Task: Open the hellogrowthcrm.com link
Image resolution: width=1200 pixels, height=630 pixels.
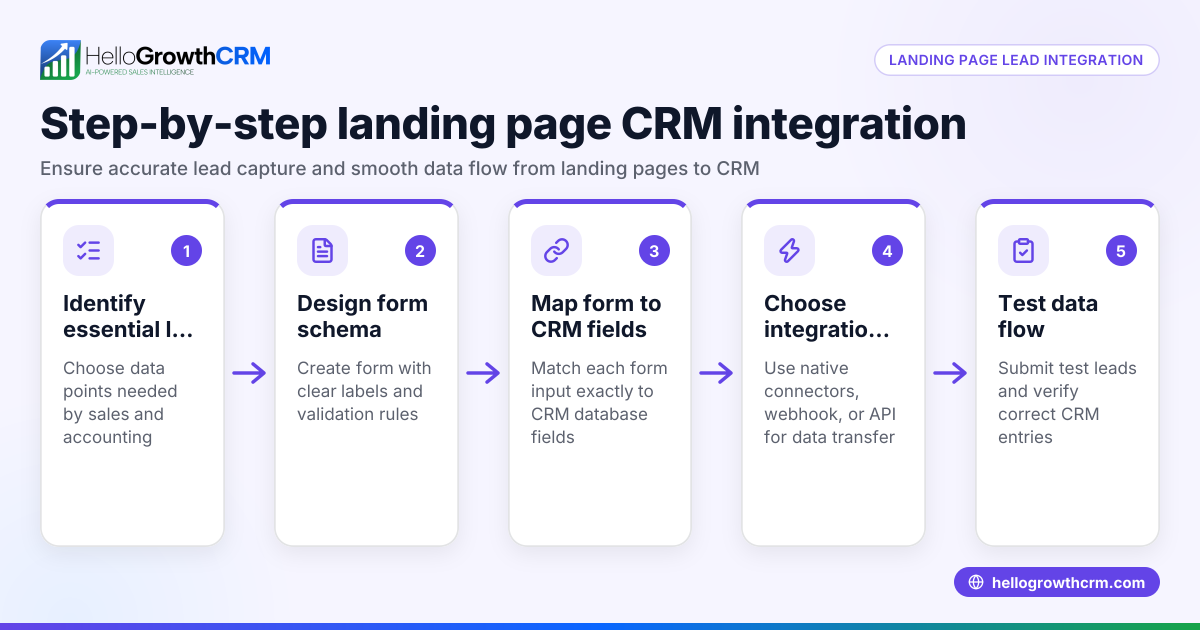Action: pyautogui.click(x=1057, y=582)
